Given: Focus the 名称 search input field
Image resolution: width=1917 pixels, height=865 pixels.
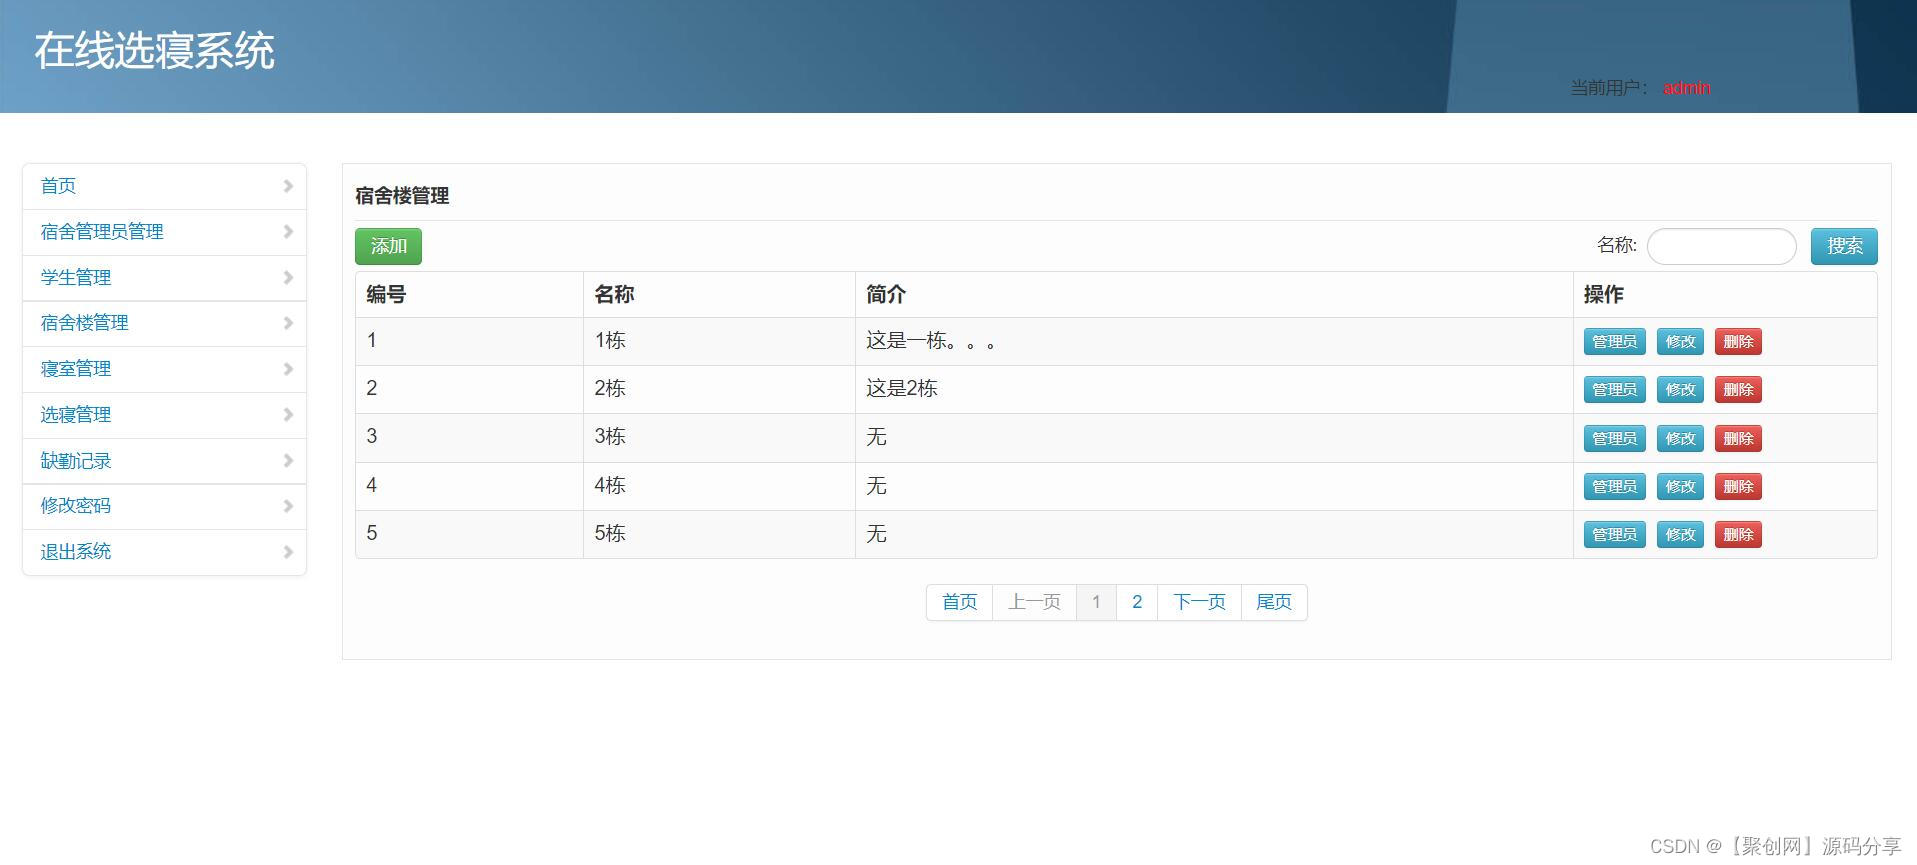Looking at the screenshot, I should (x=1721, y=246).
